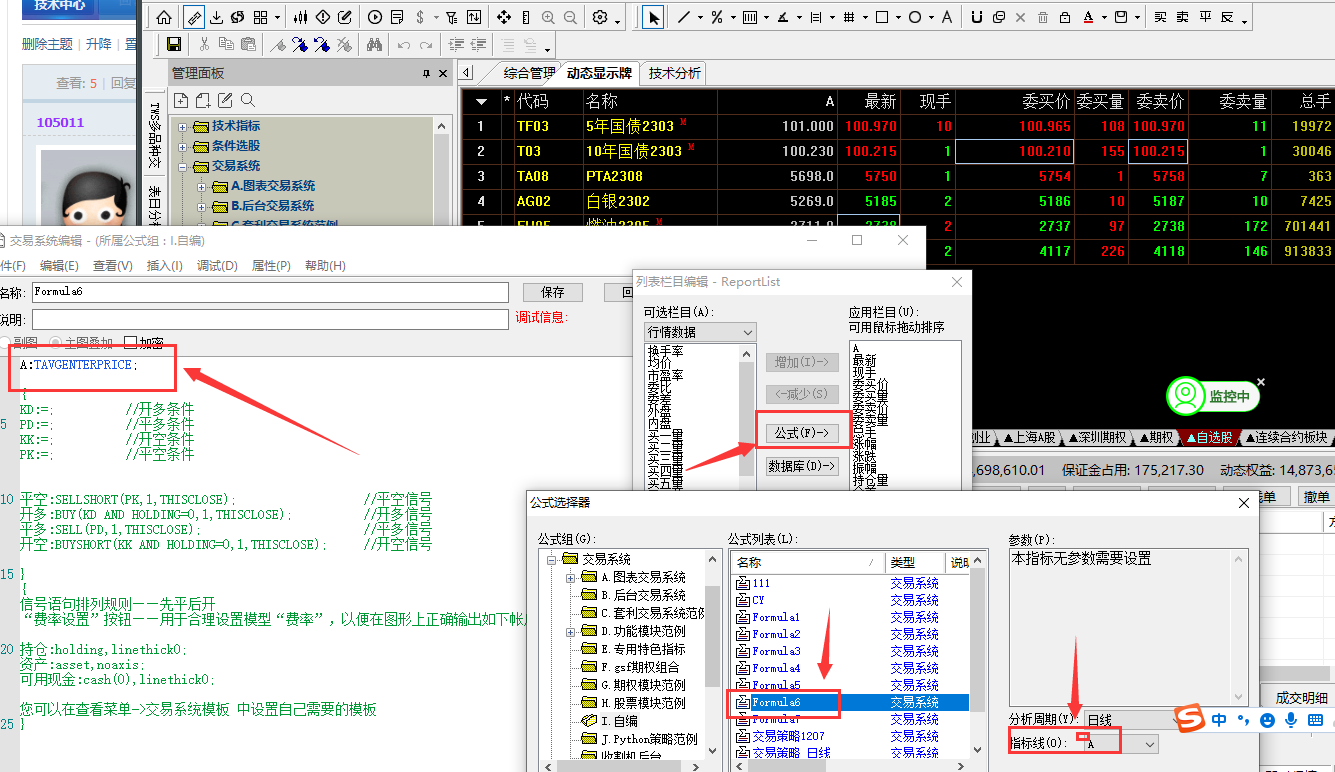Click the 说明 description input field
Viewport: 1335px width, 772px height.
[270, 319]
